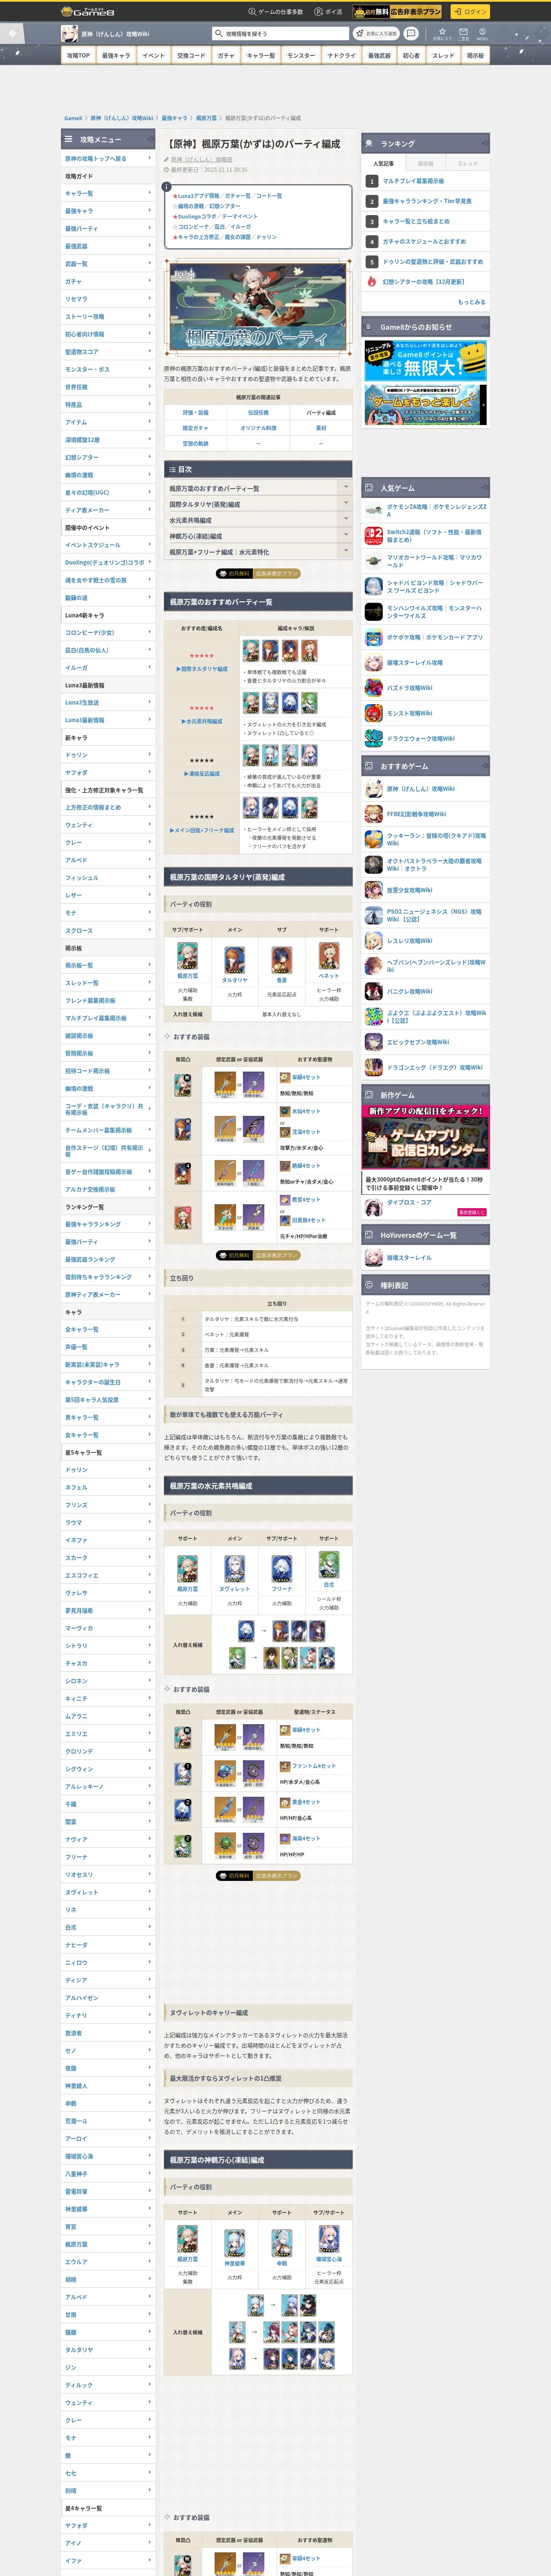The width and height of the screenshot is (551, 2576).
Task: Open the ▶国際タルタリヤ編成 link in party table
Action: coord(202,669)
